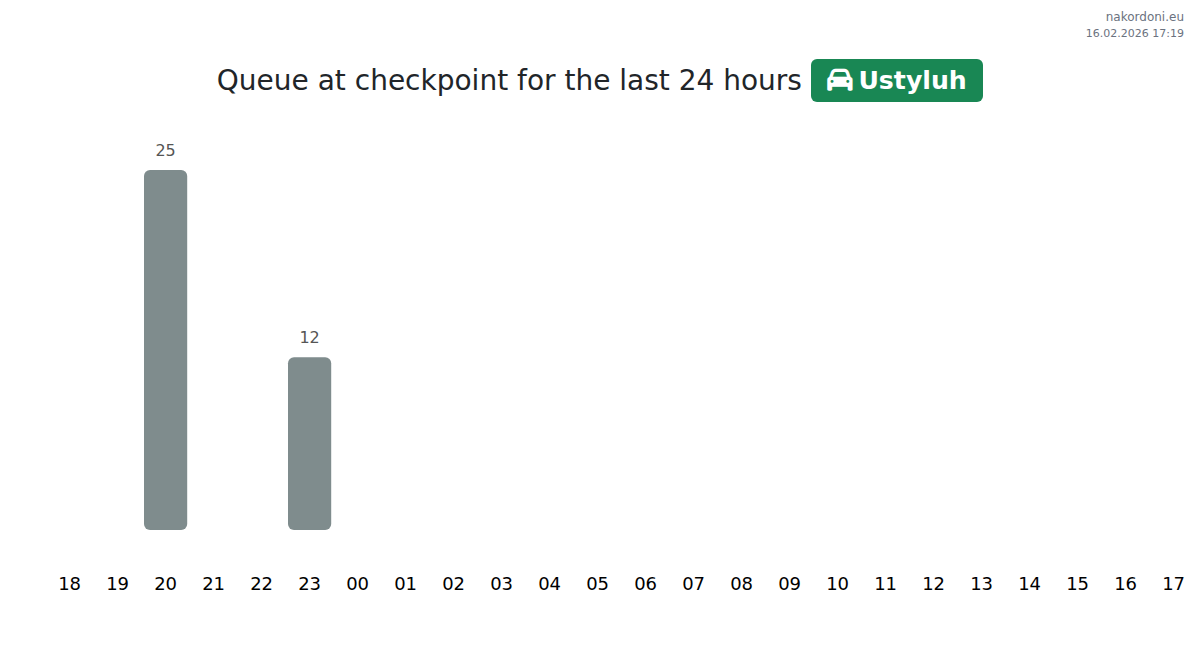Select the 06 hour label
The image size is (1200, 651).
[645, 584]
